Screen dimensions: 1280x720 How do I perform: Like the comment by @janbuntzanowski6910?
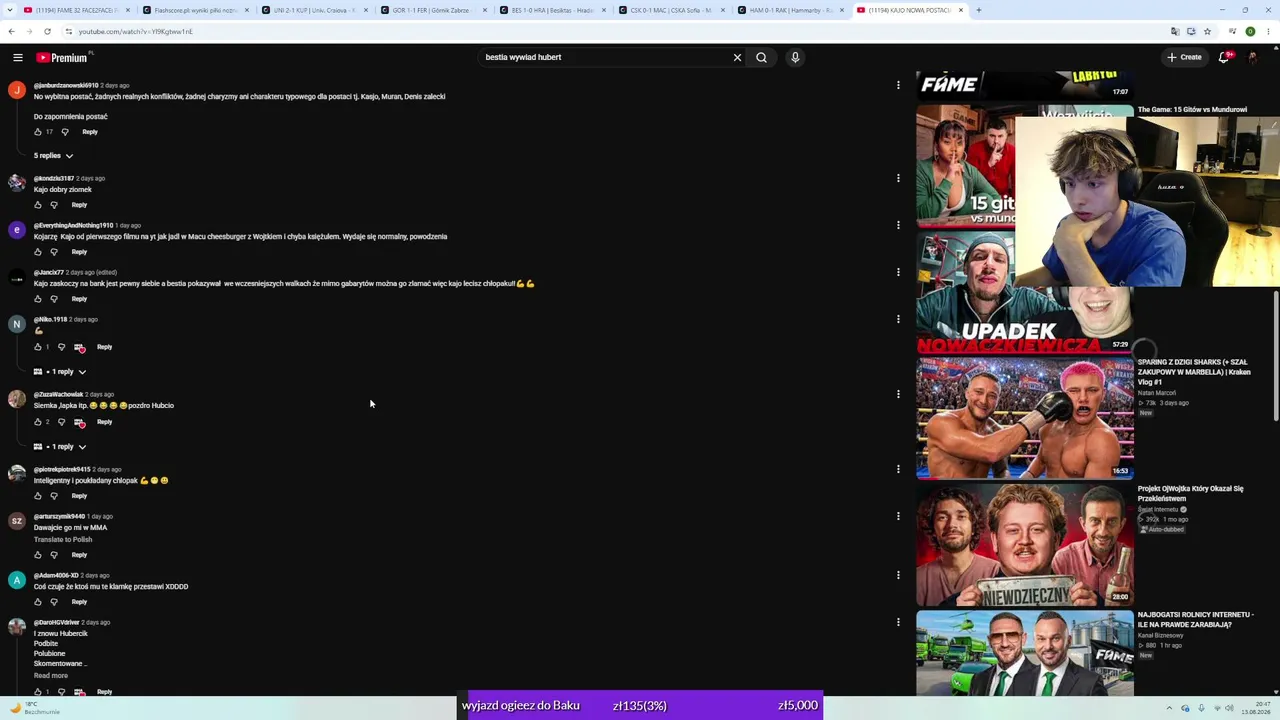pyautogui.click(x=38, y=132)
